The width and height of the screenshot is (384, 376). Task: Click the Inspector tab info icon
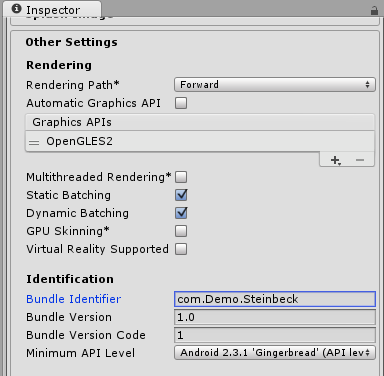(16, 9)
